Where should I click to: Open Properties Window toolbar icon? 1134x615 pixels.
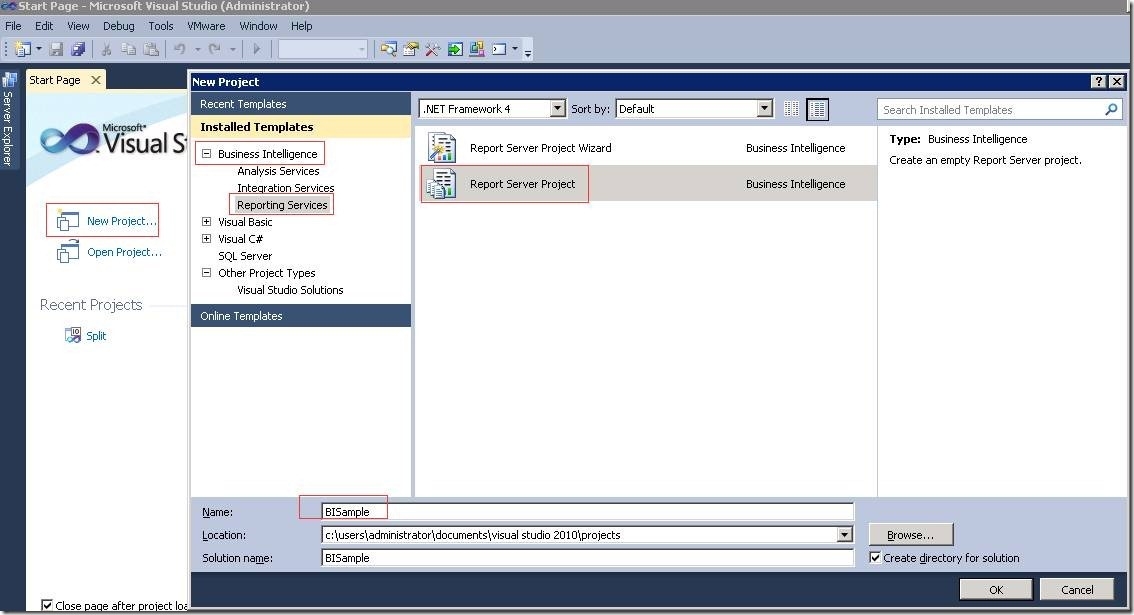(x=411, y=49)
